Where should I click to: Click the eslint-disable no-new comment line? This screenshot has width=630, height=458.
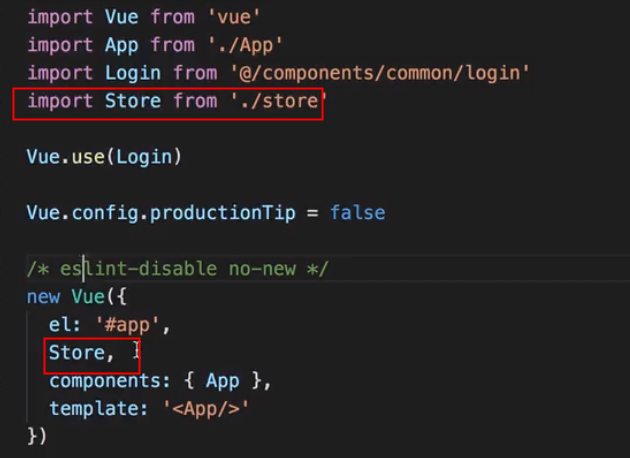tap(178, 269)
